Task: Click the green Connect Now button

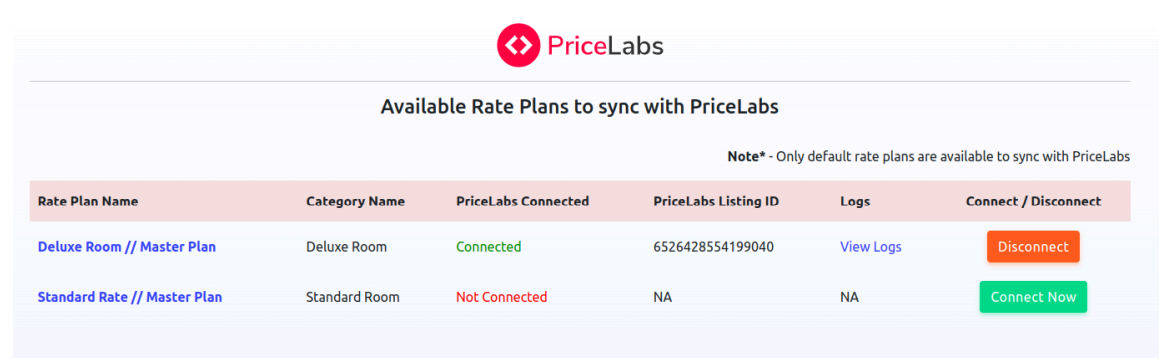Action: [x=1033, y=297]
